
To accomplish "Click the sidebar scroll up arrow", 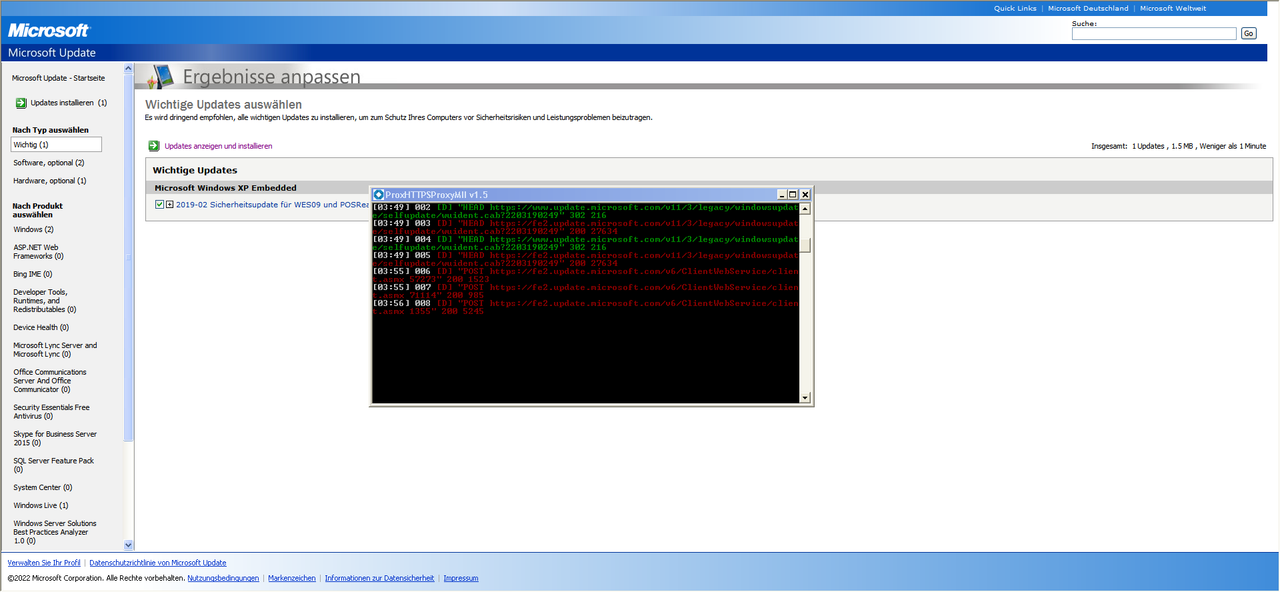I will coord(128,69).
